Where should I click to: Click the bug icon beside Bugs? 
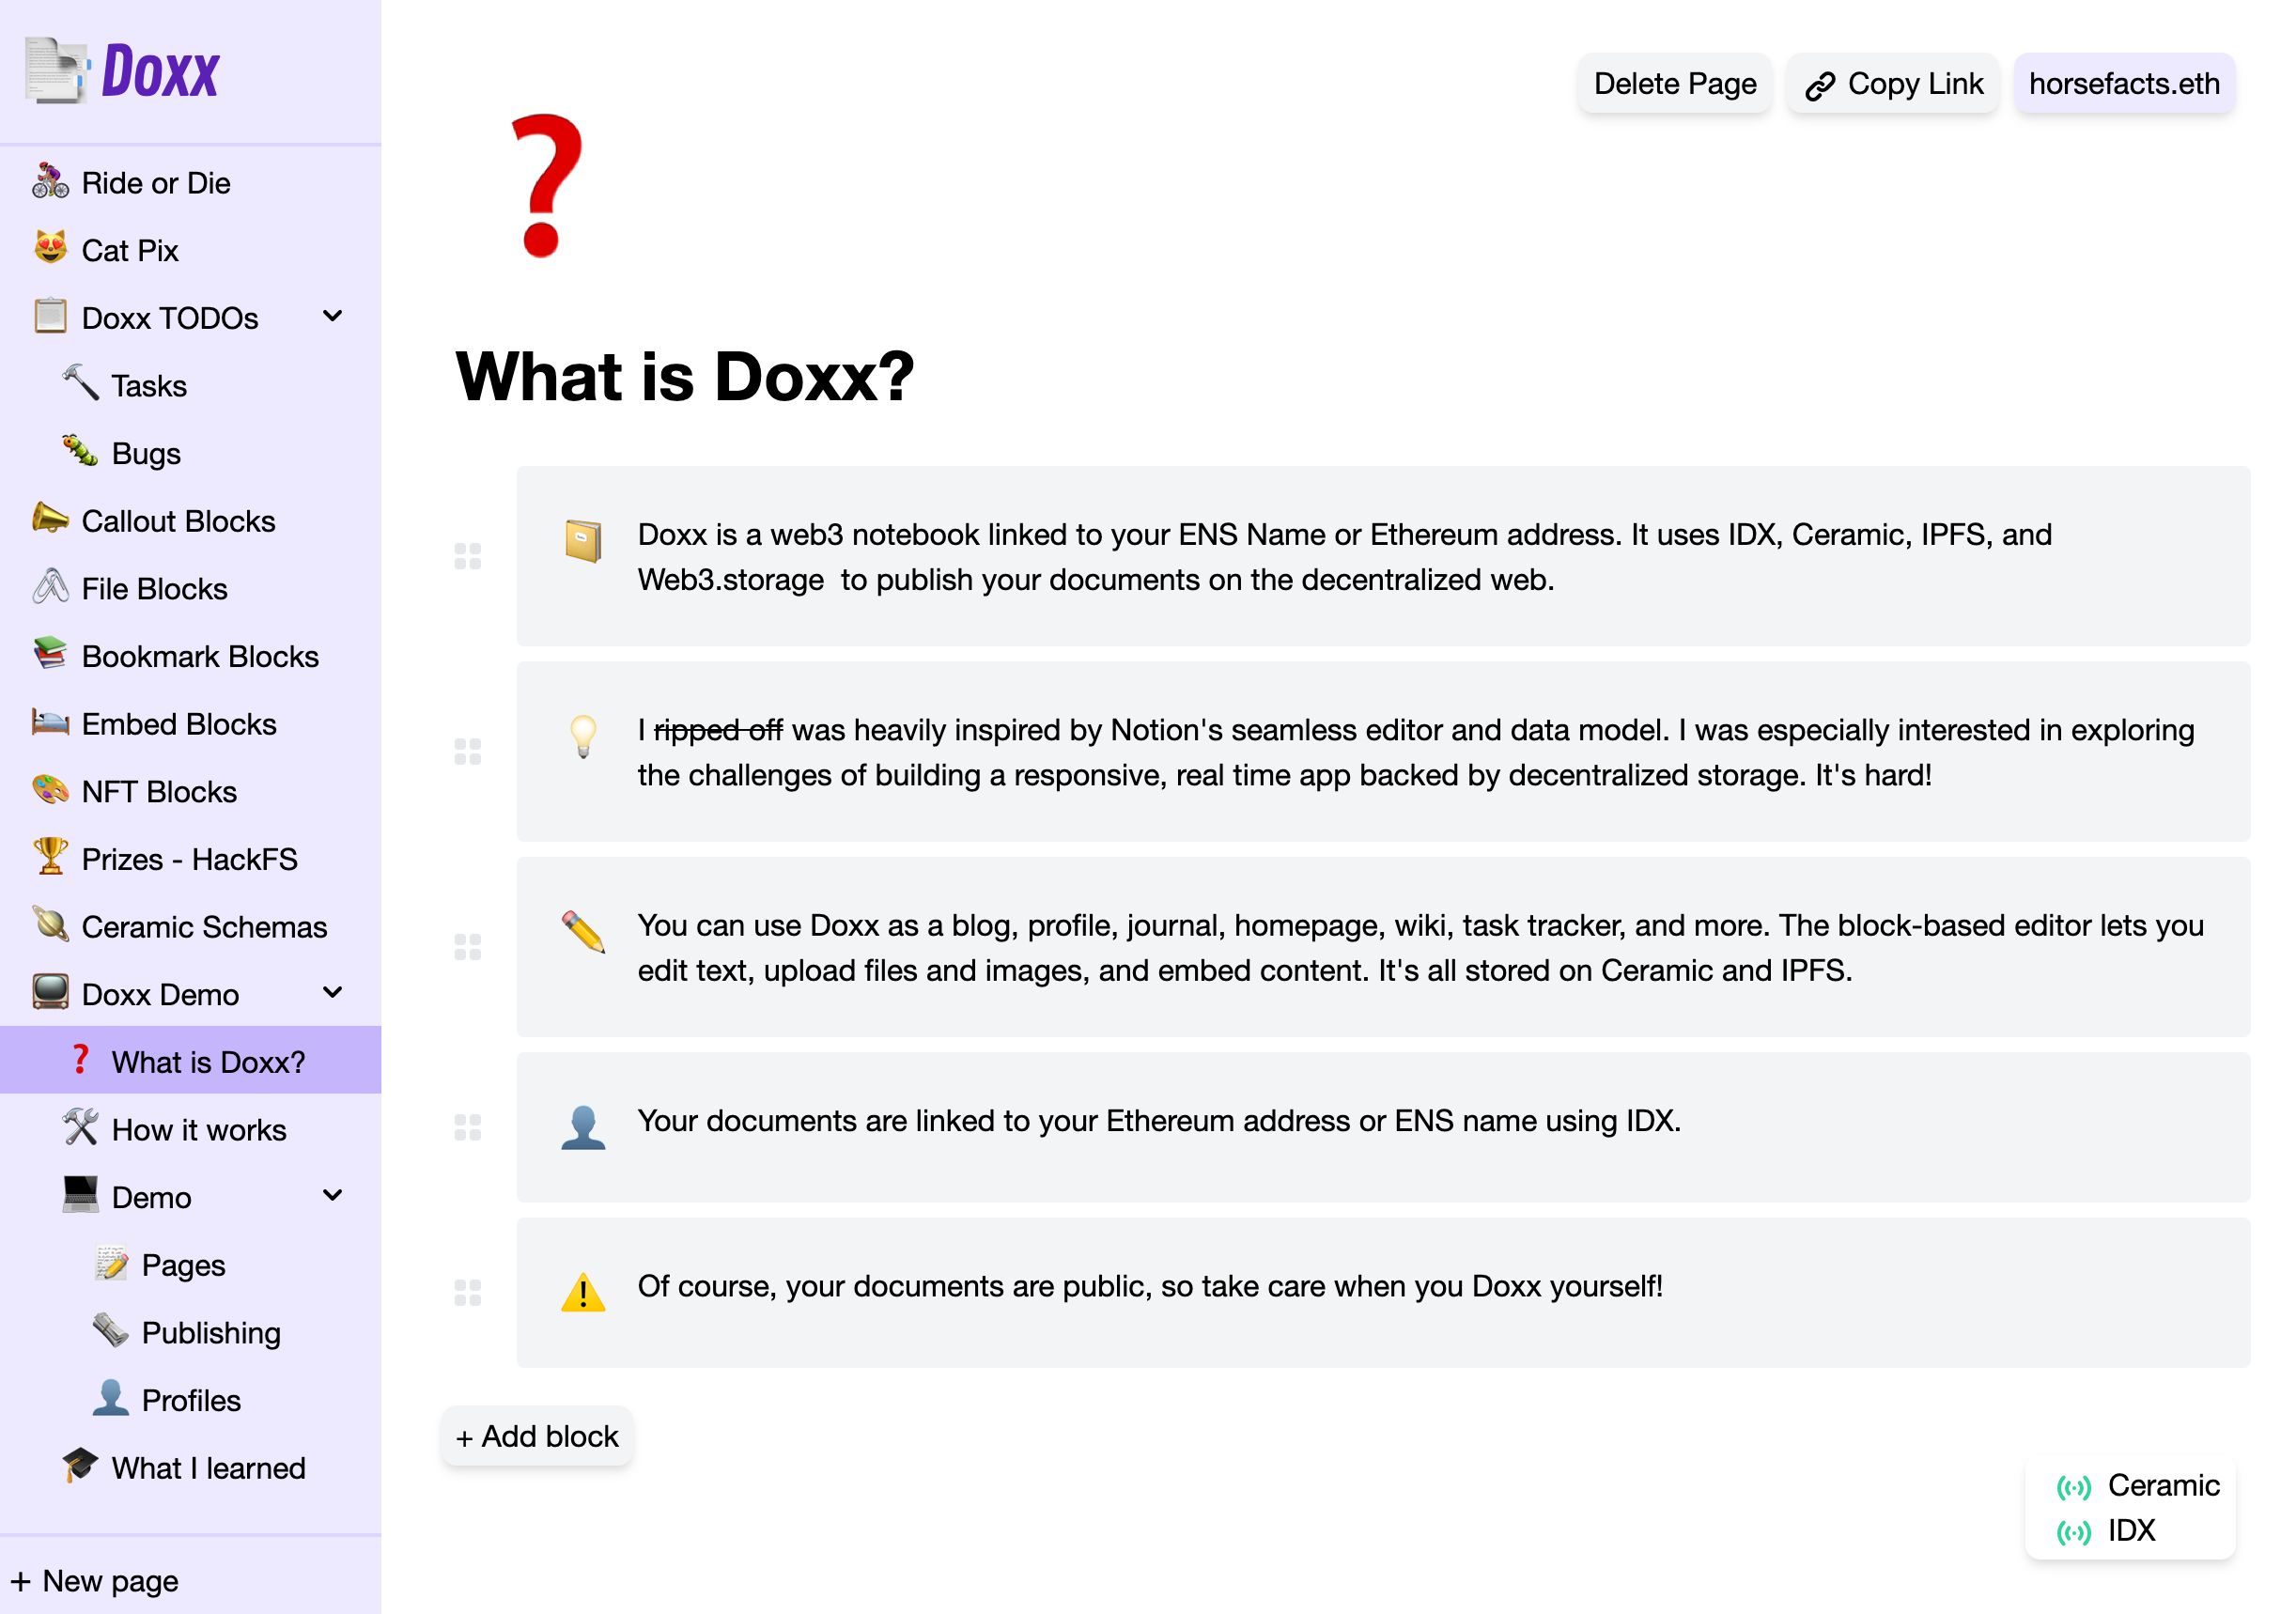[x=80, y=451]
